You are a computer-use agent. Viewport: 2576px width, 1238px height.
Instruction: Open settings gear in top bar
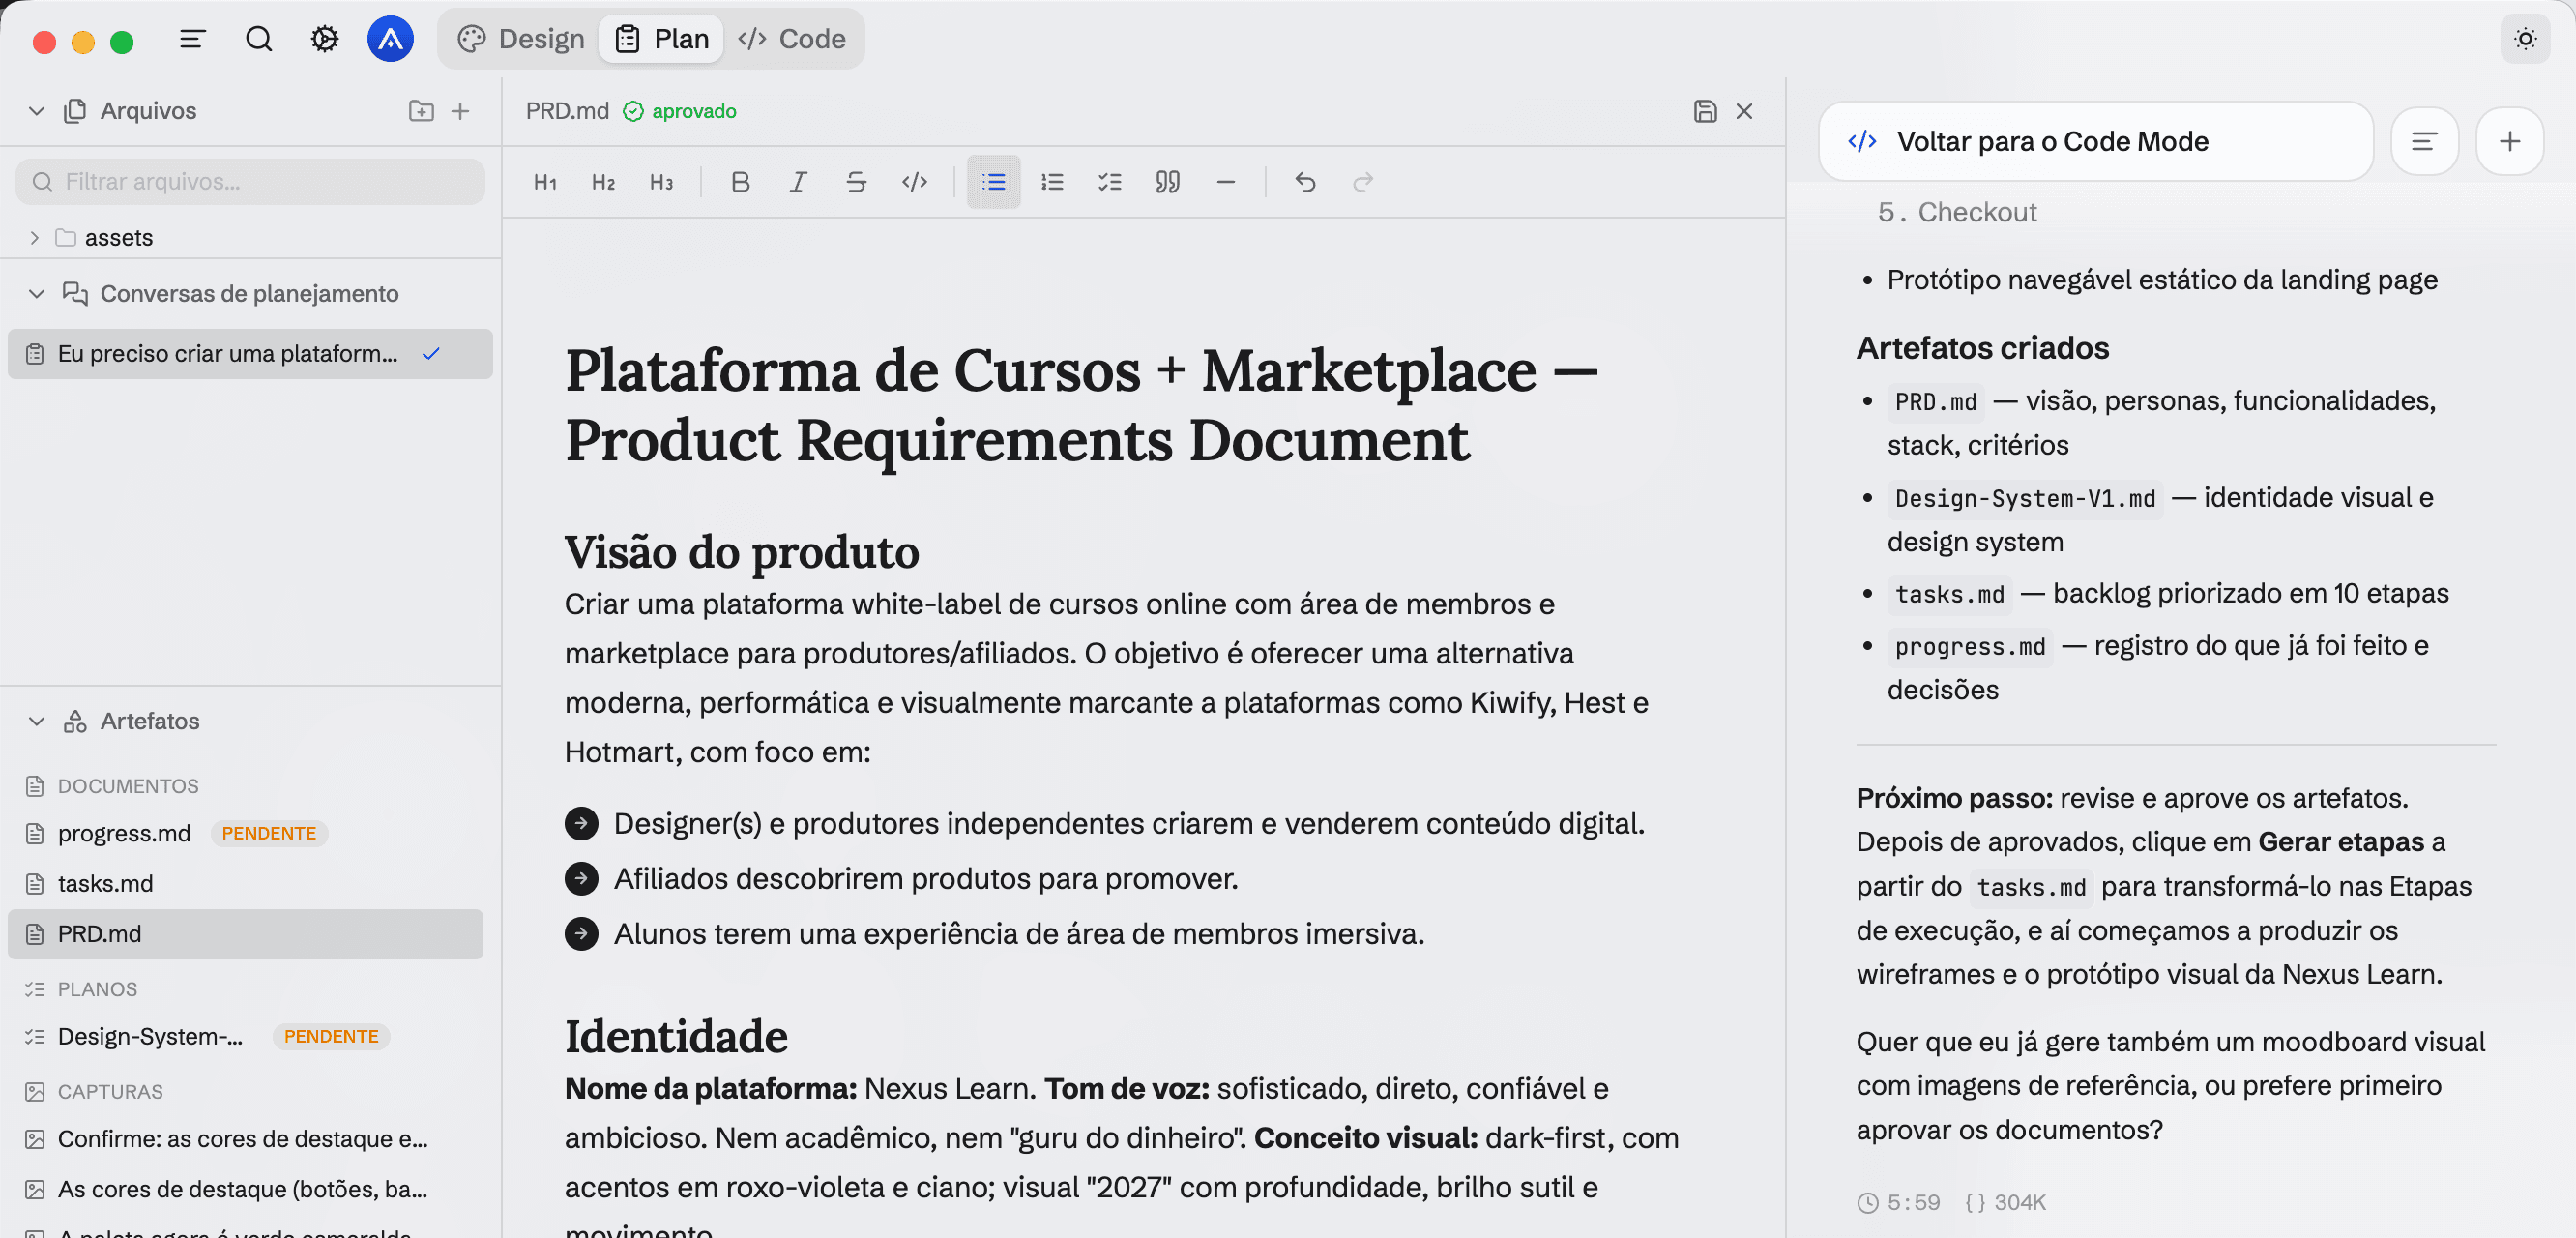point(324,39)
